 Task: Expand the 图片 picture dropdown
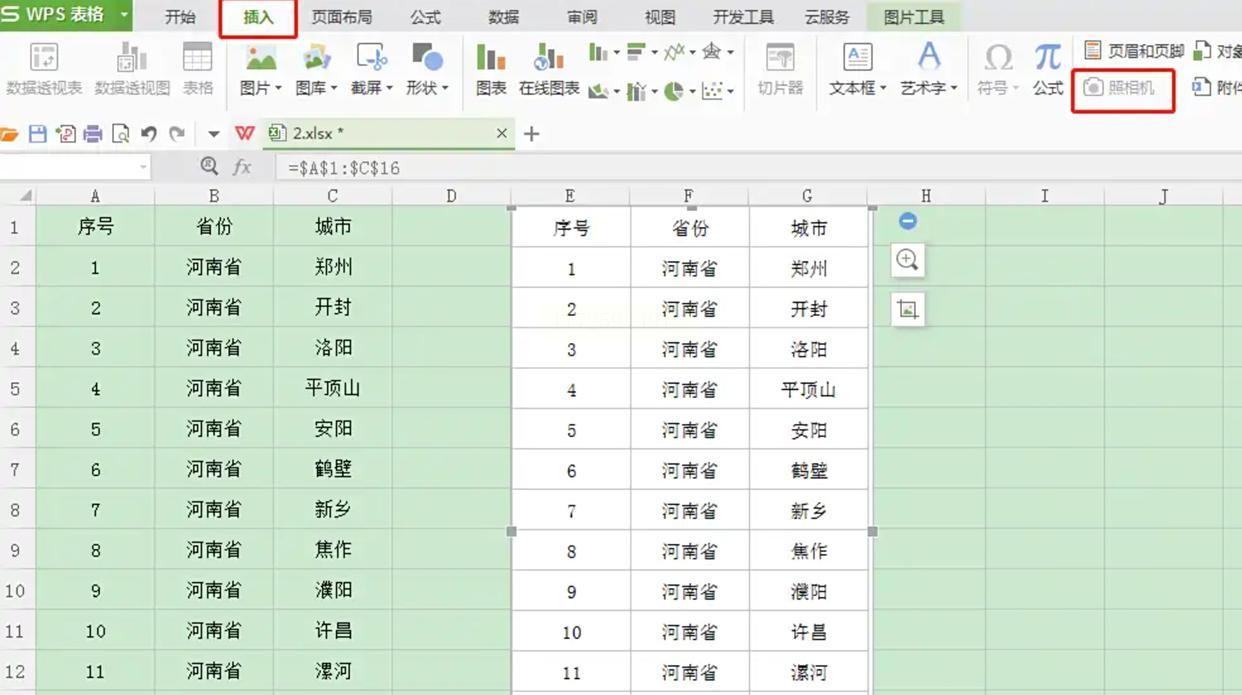pos(261,88)
